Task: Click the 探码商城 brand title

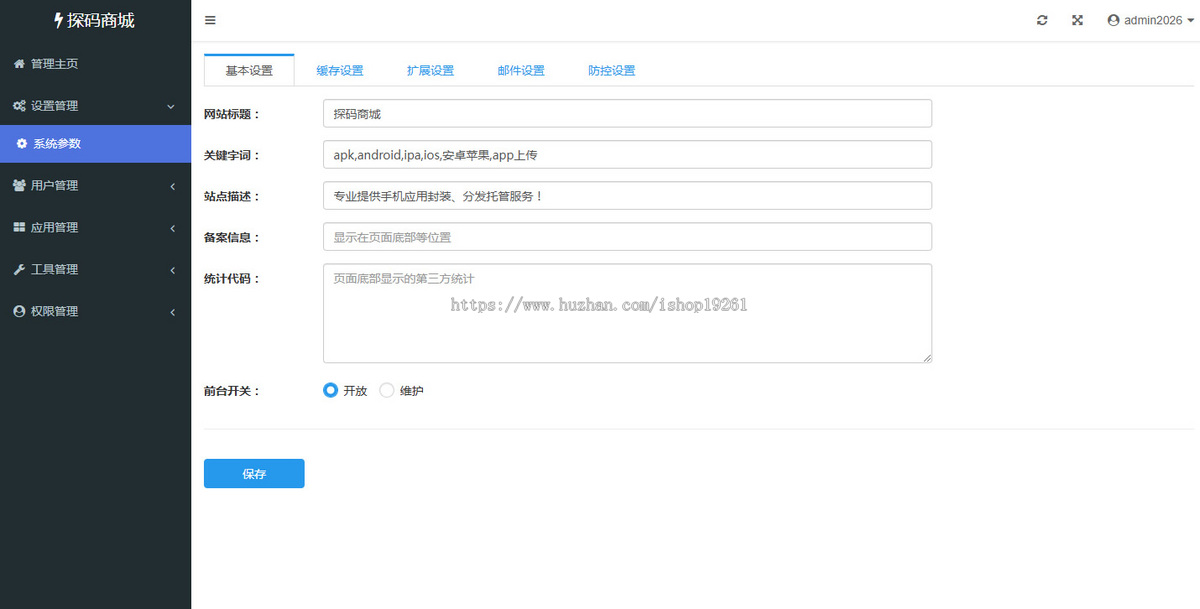Action: pyautogui.click(x=101, y=20)
